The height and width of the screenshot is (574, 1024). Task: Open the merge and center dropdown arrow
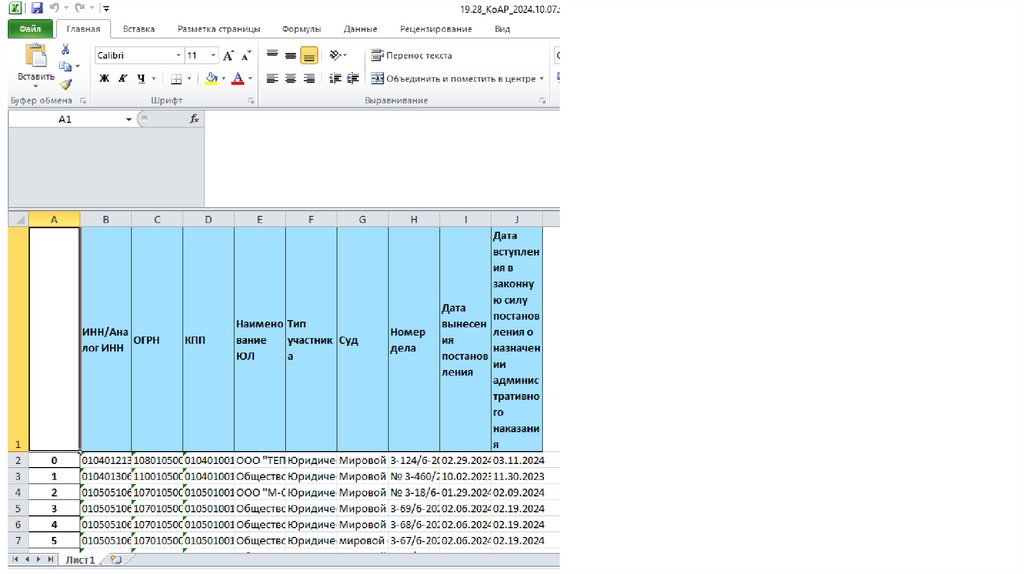point(541,79)
